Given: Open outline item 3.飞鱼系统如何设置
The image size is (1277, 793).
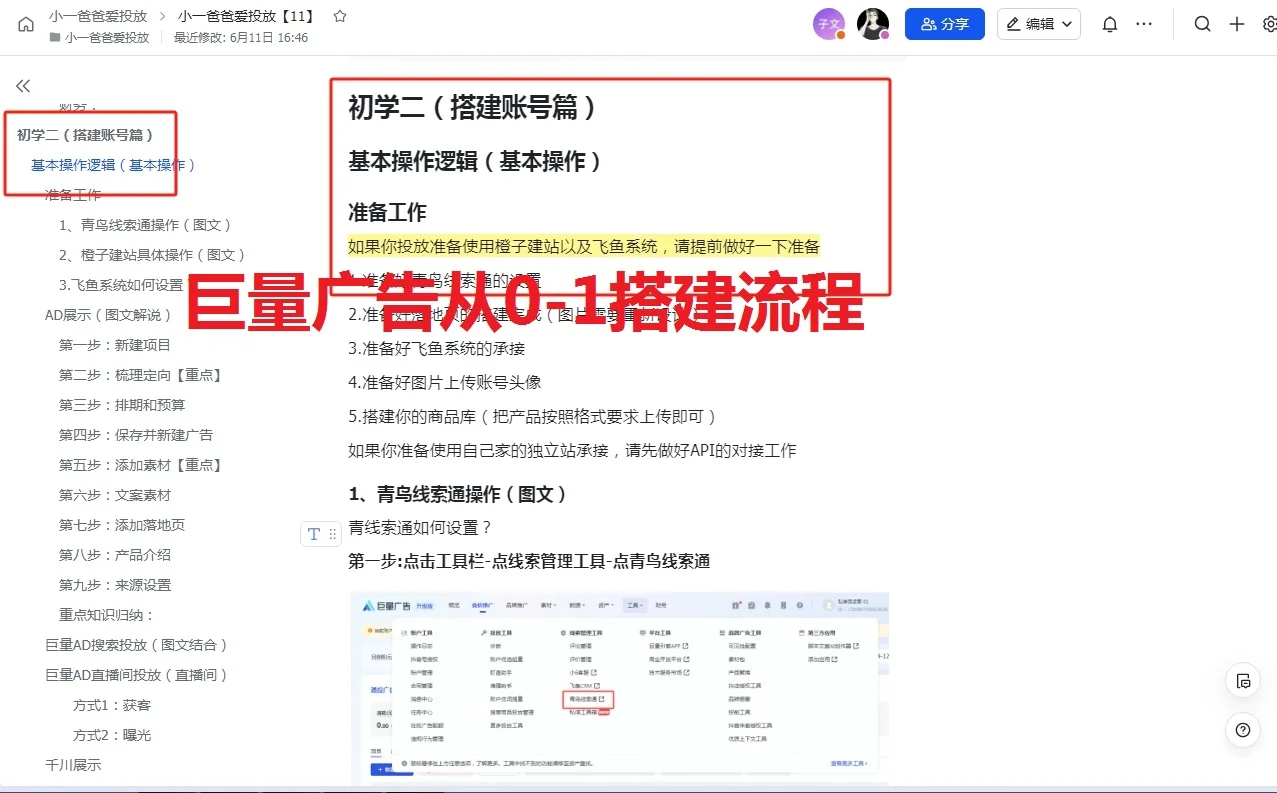Looking at the screenshot, I should coord(121,285).
